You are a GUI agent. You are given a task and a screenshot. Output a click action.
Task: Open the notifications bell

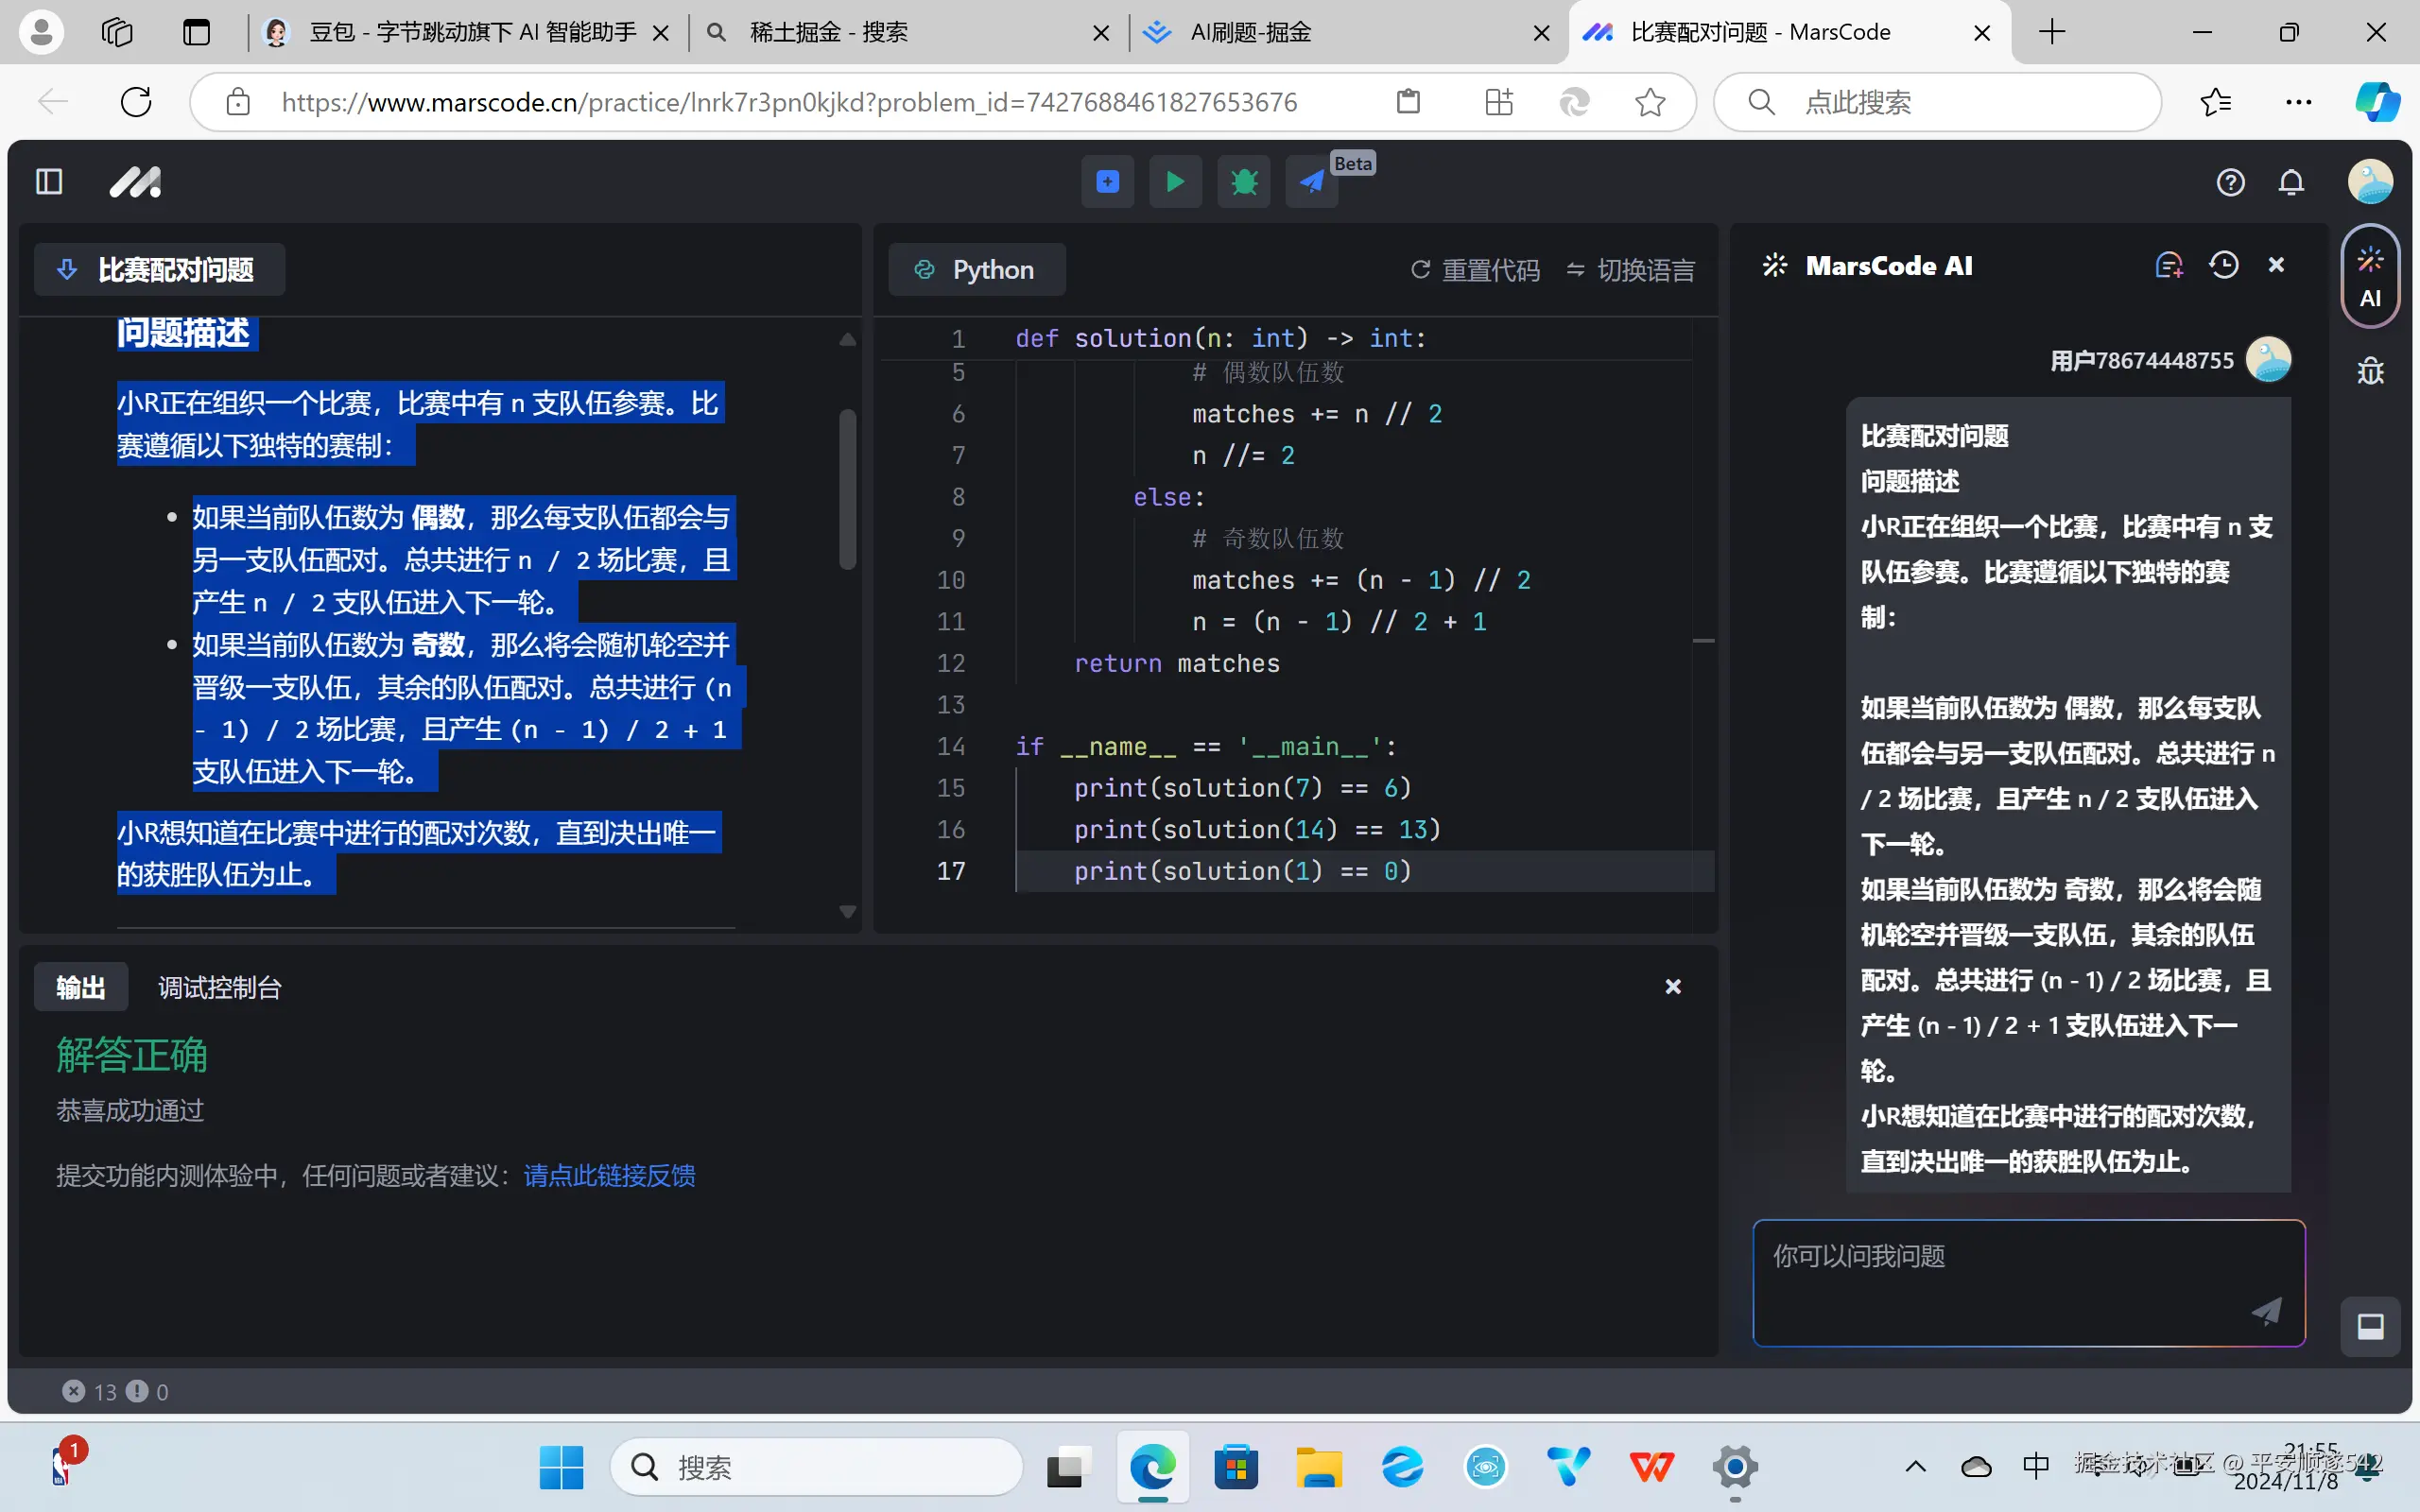2291,183
